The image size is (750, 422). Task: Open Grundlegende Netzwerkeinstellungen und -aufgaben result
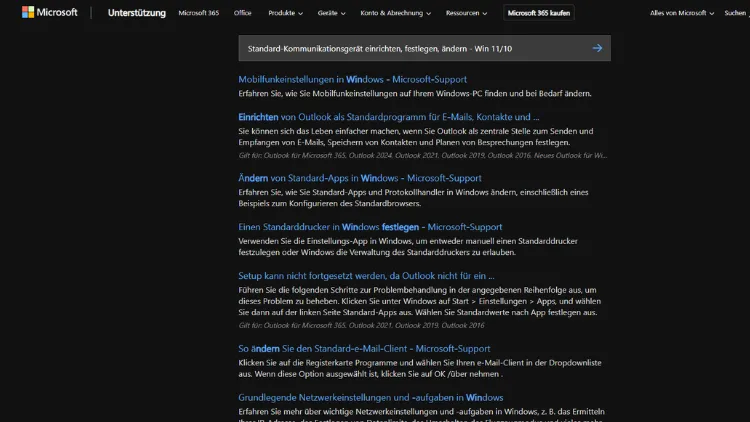(x=371, y=397)
